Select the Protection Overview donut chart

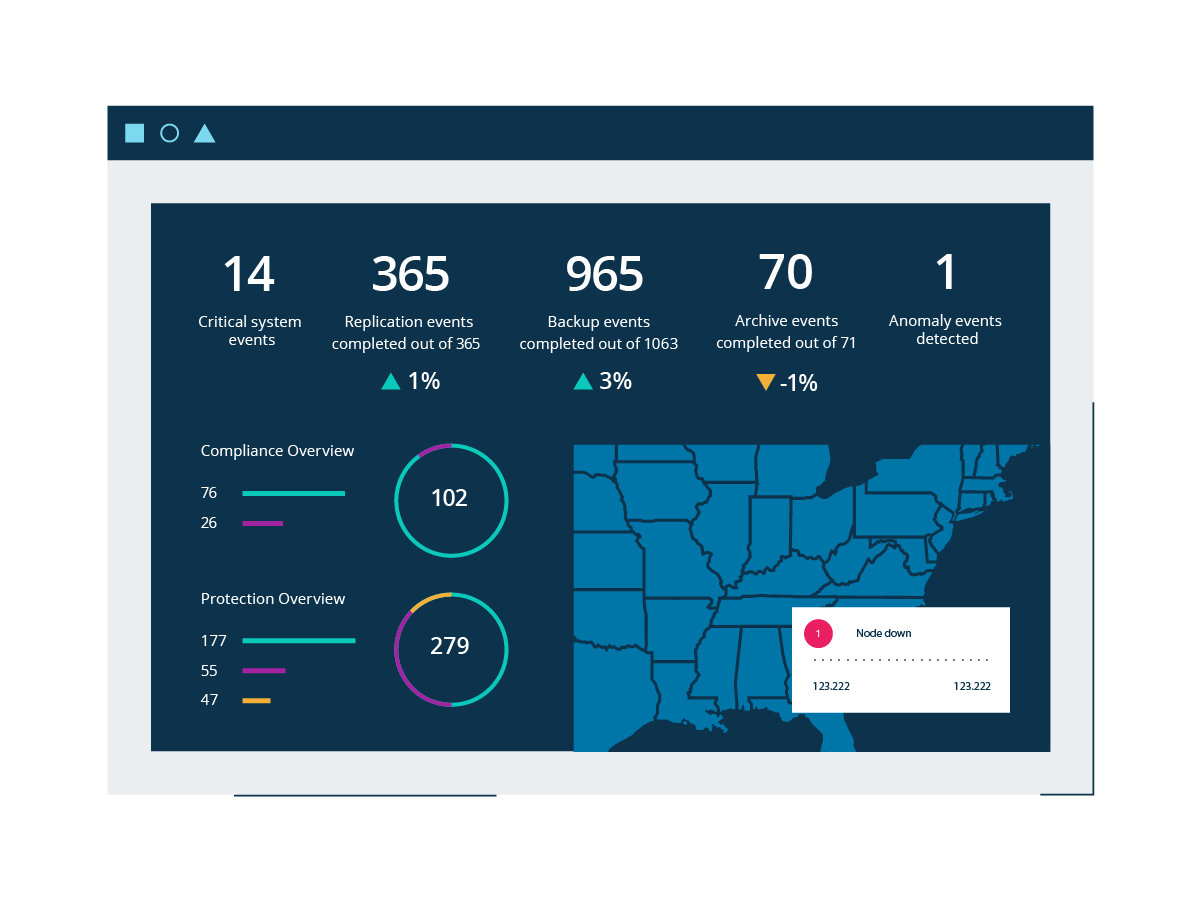[x=451, y=648]
